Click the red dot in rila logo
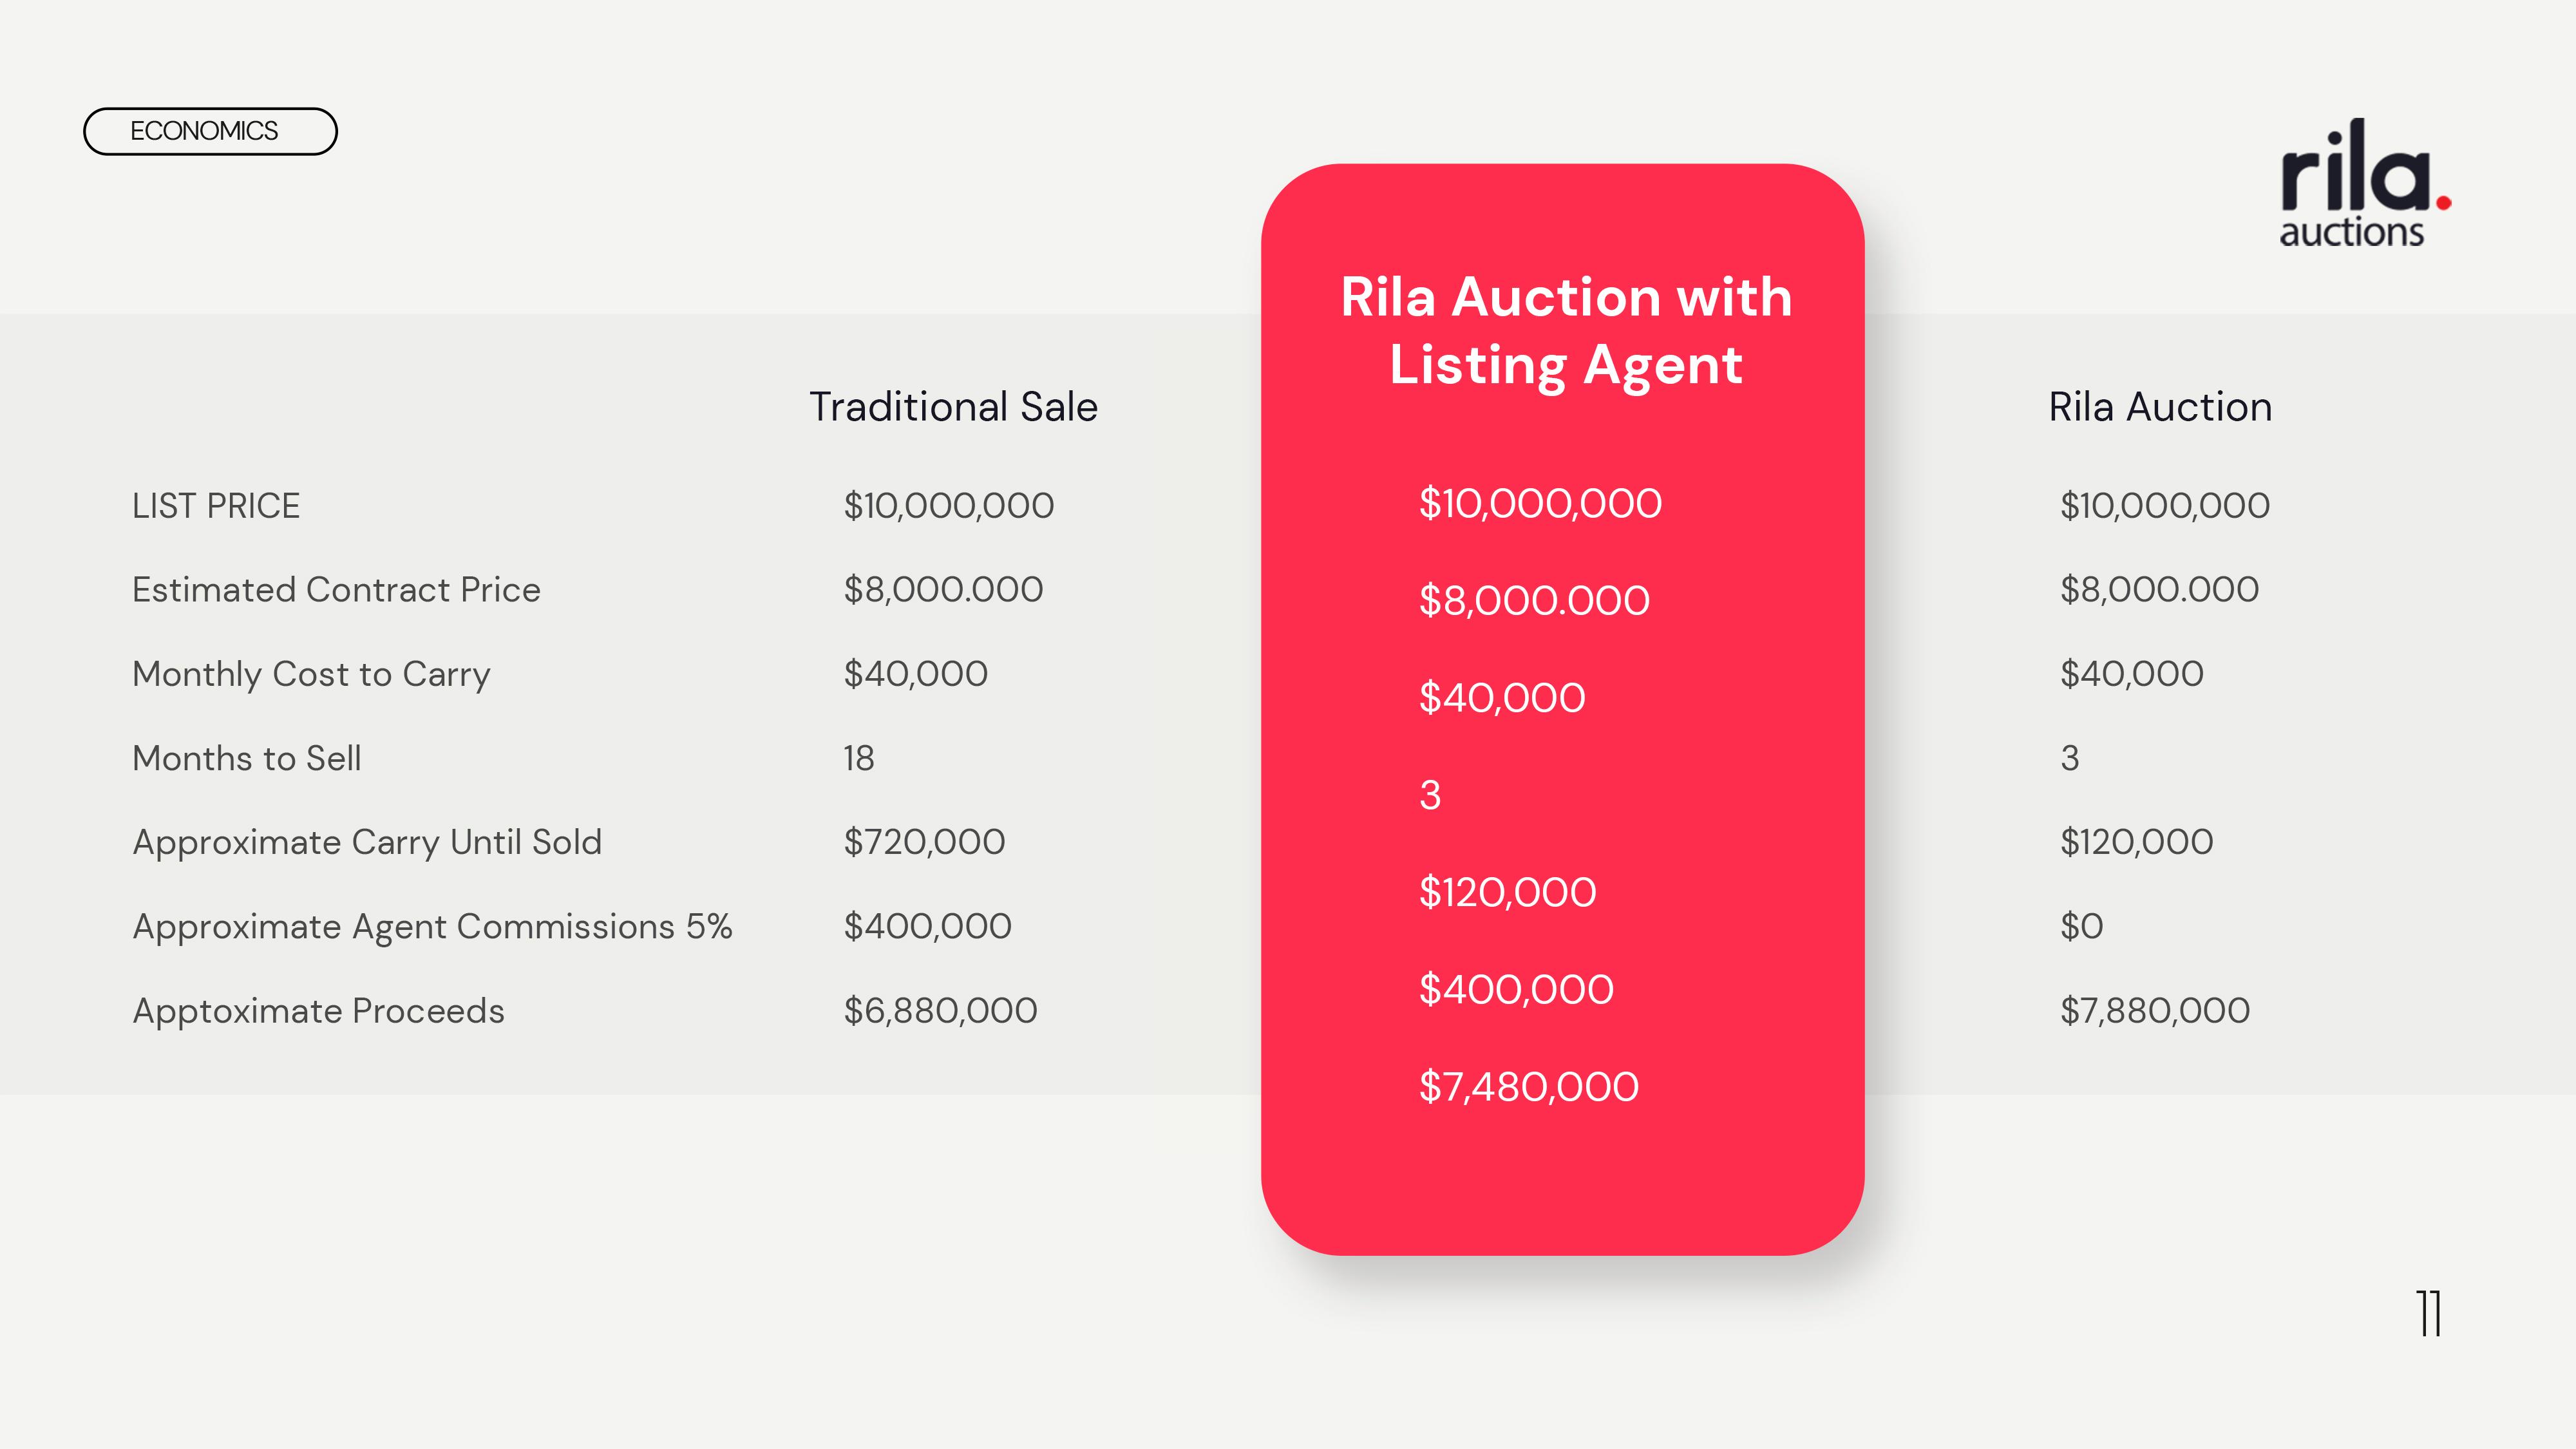Screen dimensions: 2576x1449 point(2444,203)
